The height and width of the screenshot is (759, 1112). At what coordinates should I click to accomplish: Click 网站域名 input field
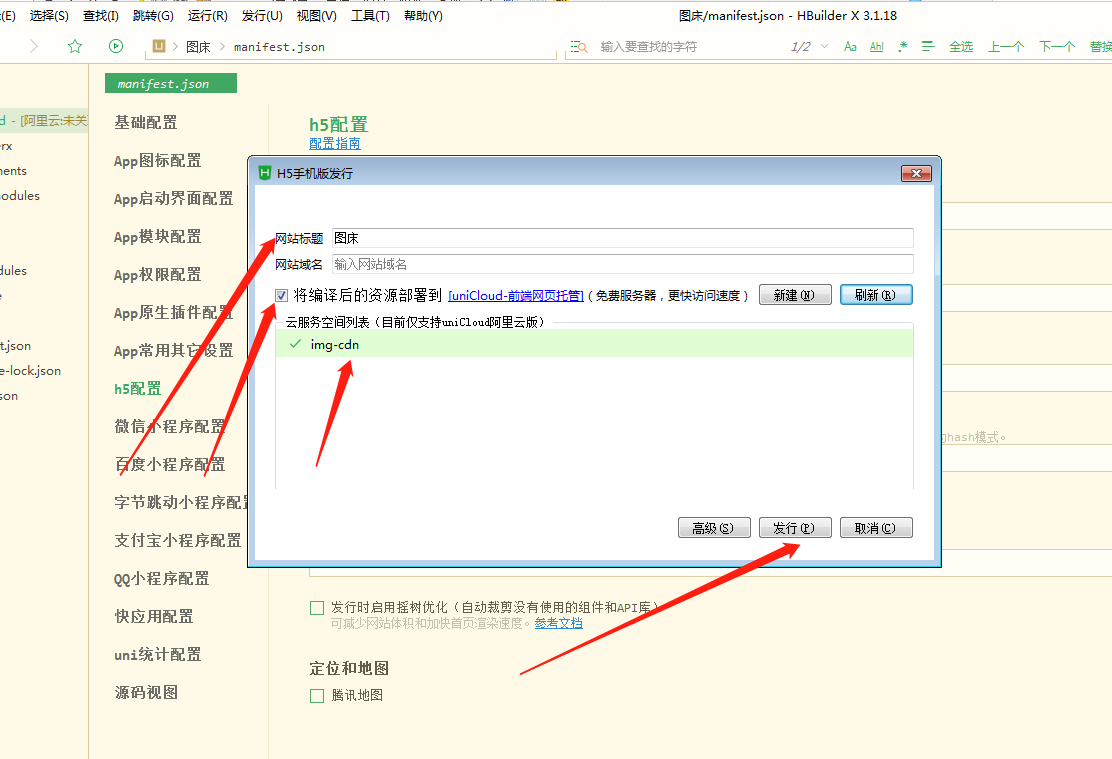(623, 264)
